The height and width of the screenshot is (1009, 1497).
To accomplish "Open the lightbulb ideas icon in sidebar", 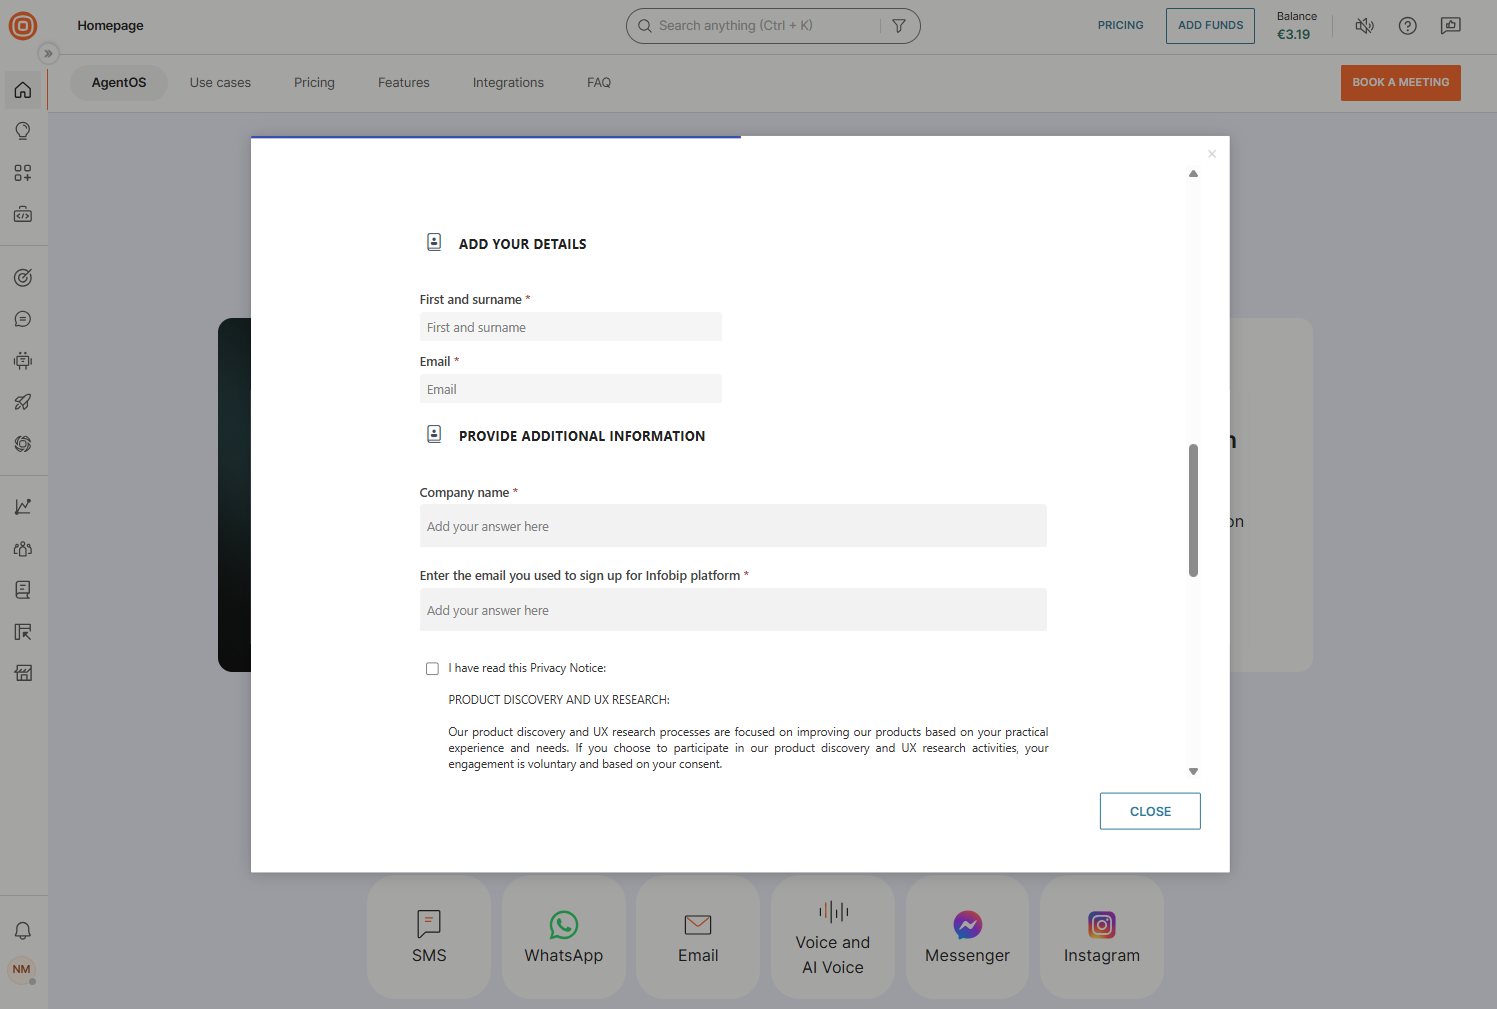I will tap(22, 130).
